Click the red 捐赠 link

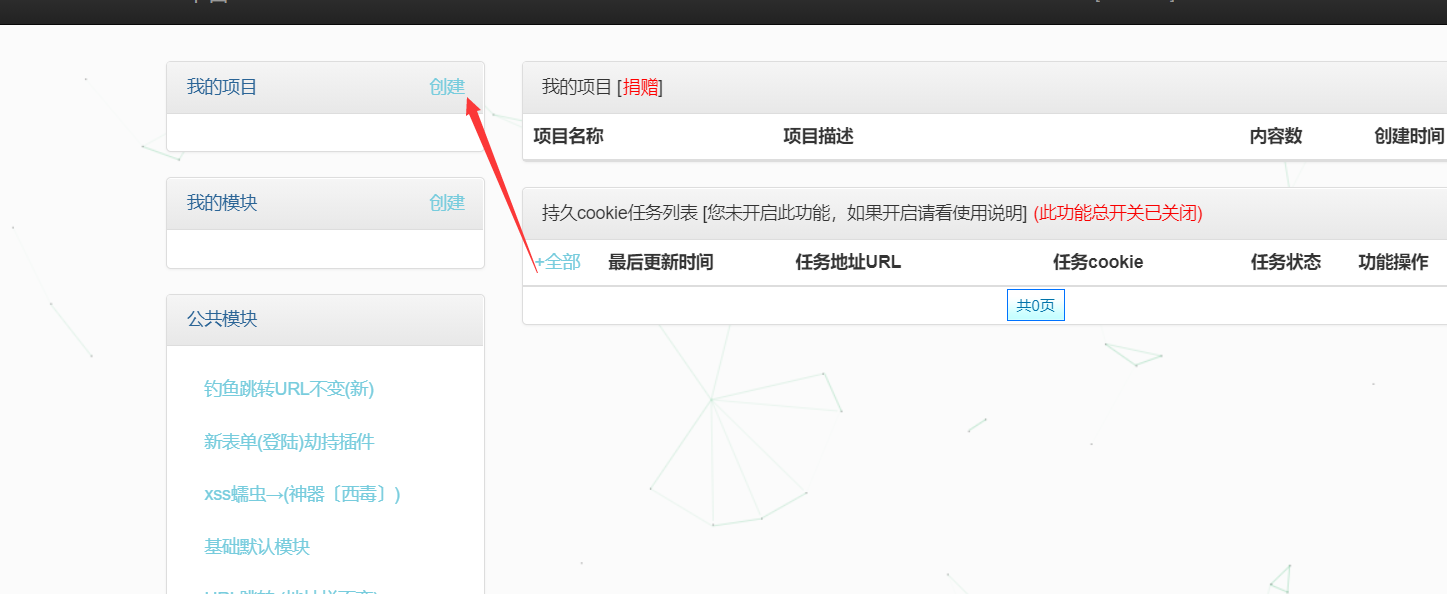coord(640,87)
